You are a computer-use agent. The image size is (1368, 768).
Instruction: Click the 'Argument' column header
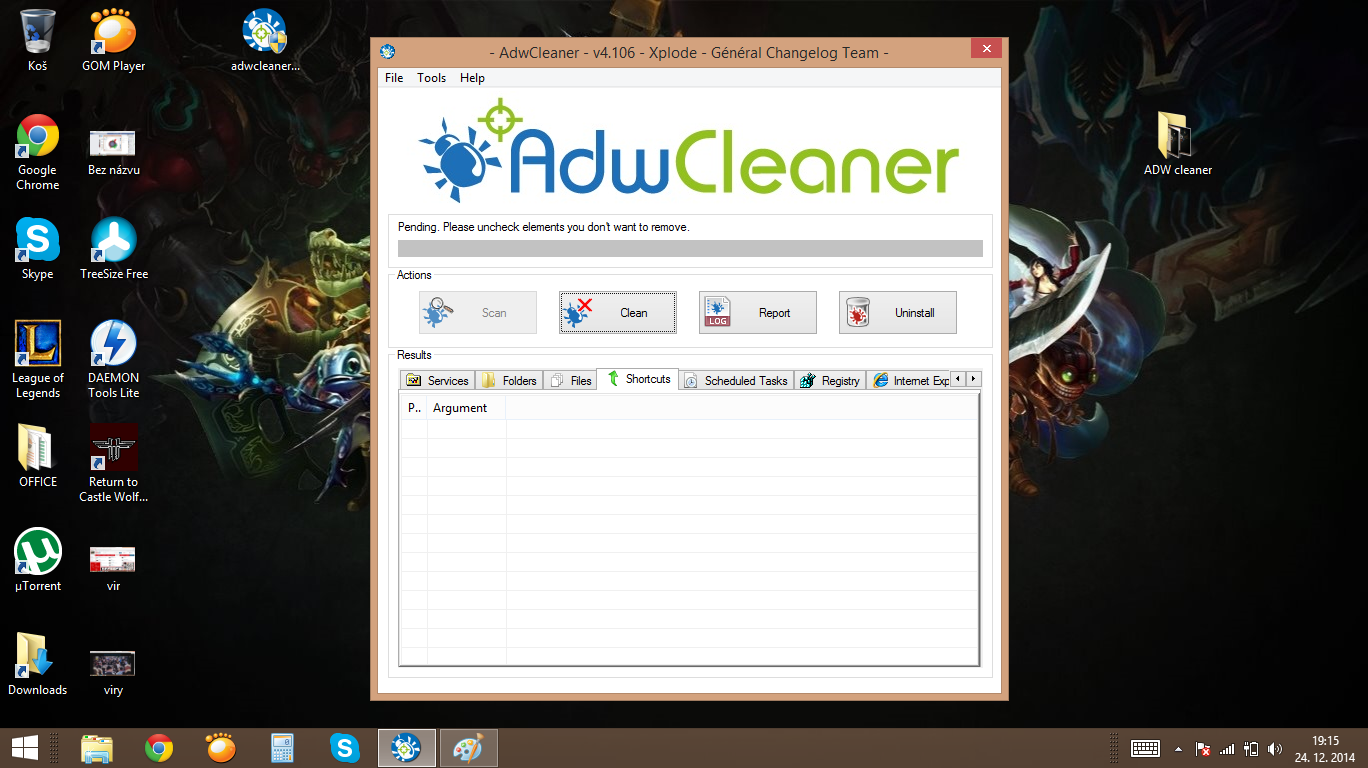click(x=466, y=408)
